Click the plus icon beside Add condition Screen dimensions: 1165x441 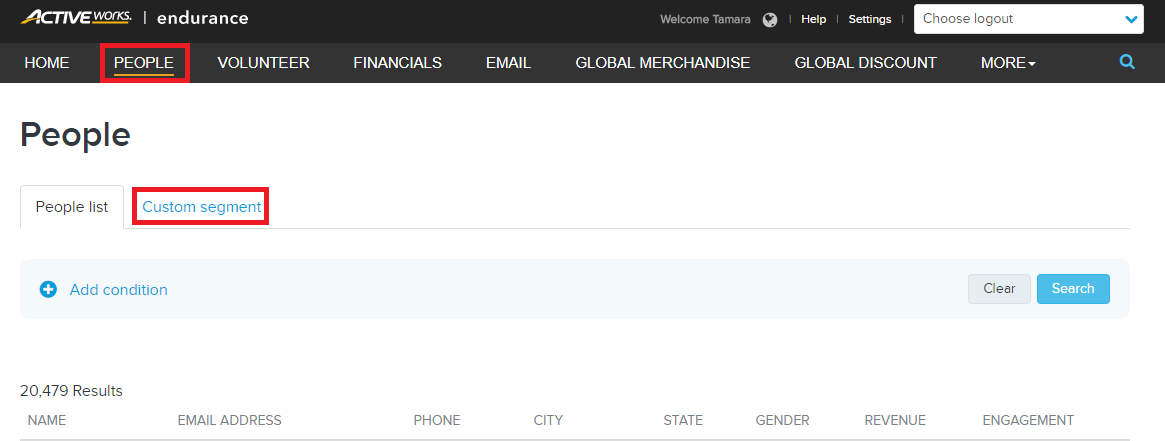click(x=48, y=290)
